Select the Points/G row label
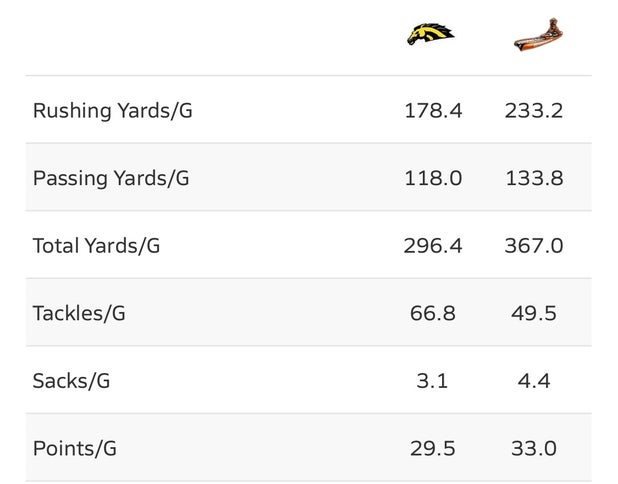 pyautogui.click(x=75, y=448)
